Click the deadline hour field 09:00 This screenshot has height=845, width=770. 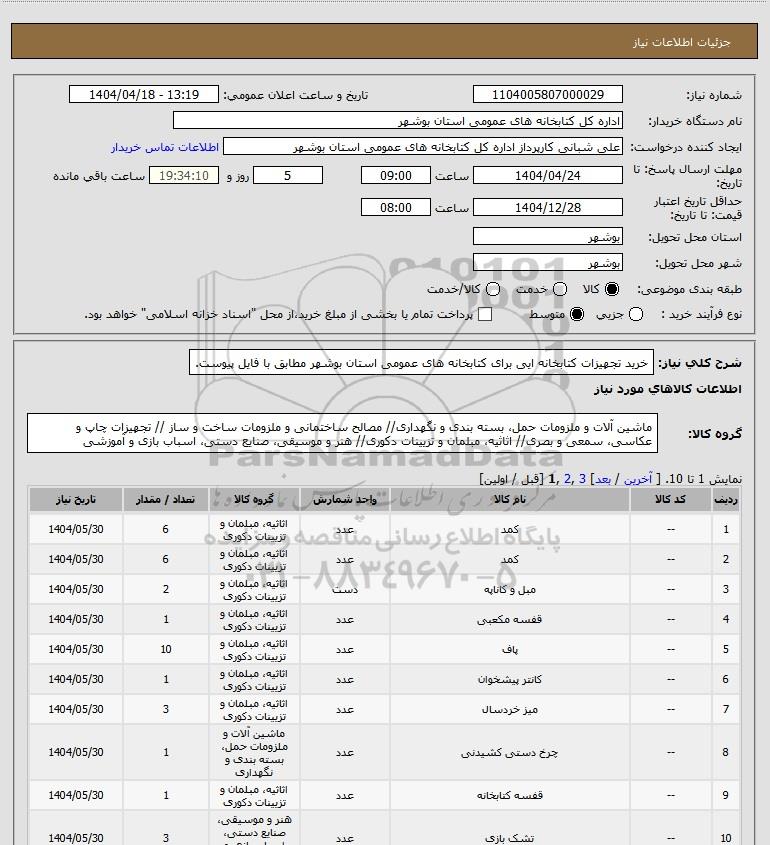(x=396, y=175)
